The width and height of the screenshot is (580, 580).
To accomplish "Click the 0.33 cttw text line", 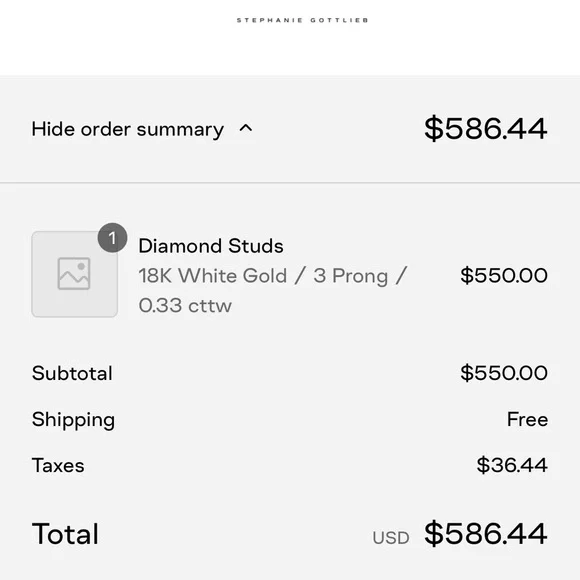I will (x=185, y=306).
